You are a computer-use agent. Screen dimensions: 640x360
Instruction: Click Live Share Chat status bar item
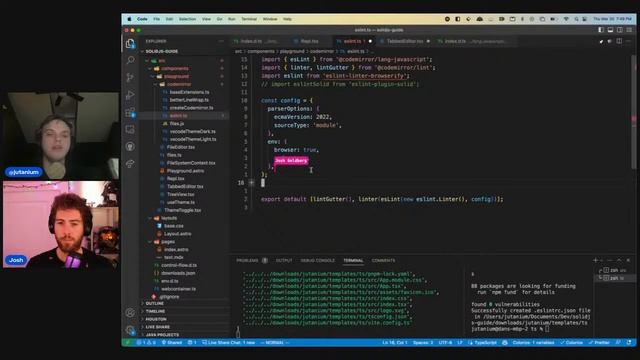click(x=229, y=342)
